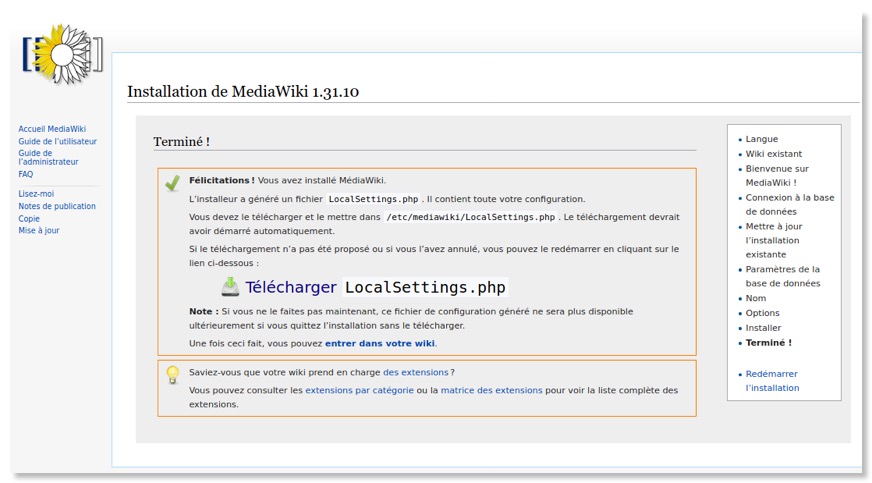Screen dimensions: 872x483
Task: Open 'matrice des extensions' link
Action: point(491,390)
